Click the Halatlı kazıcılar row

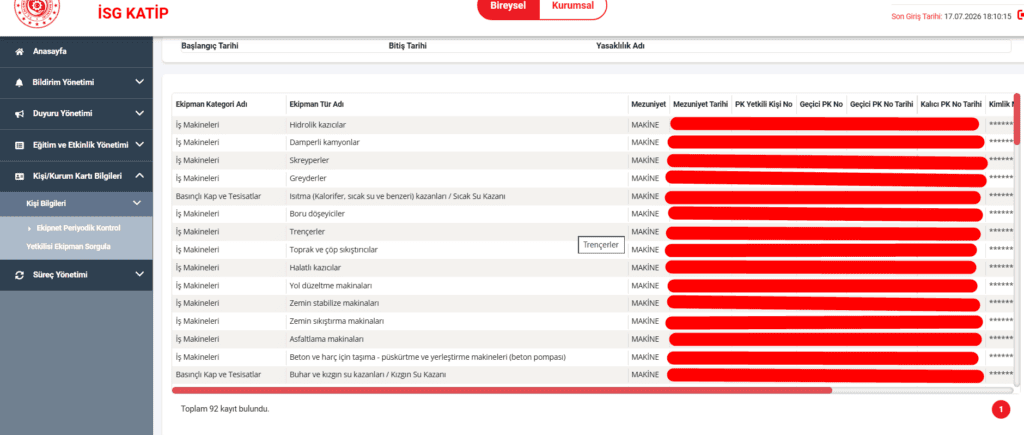point(593,268)
